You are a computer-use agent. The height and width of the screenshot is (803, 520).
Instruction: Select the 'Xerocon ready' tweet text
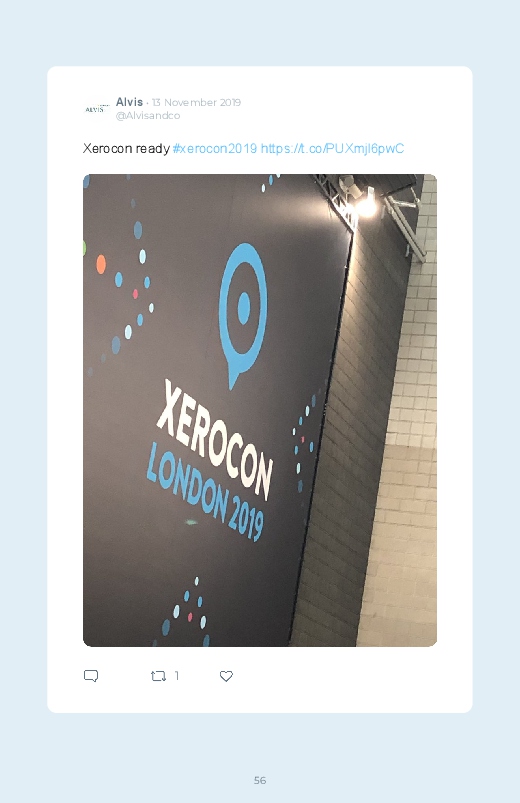(x=126, y=149)
